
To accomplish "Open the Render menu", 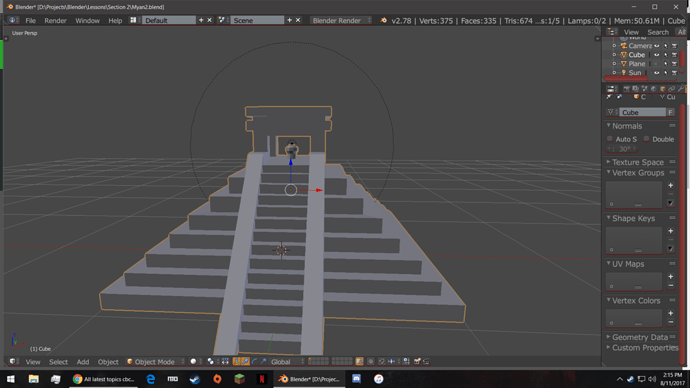I will 55,20.
